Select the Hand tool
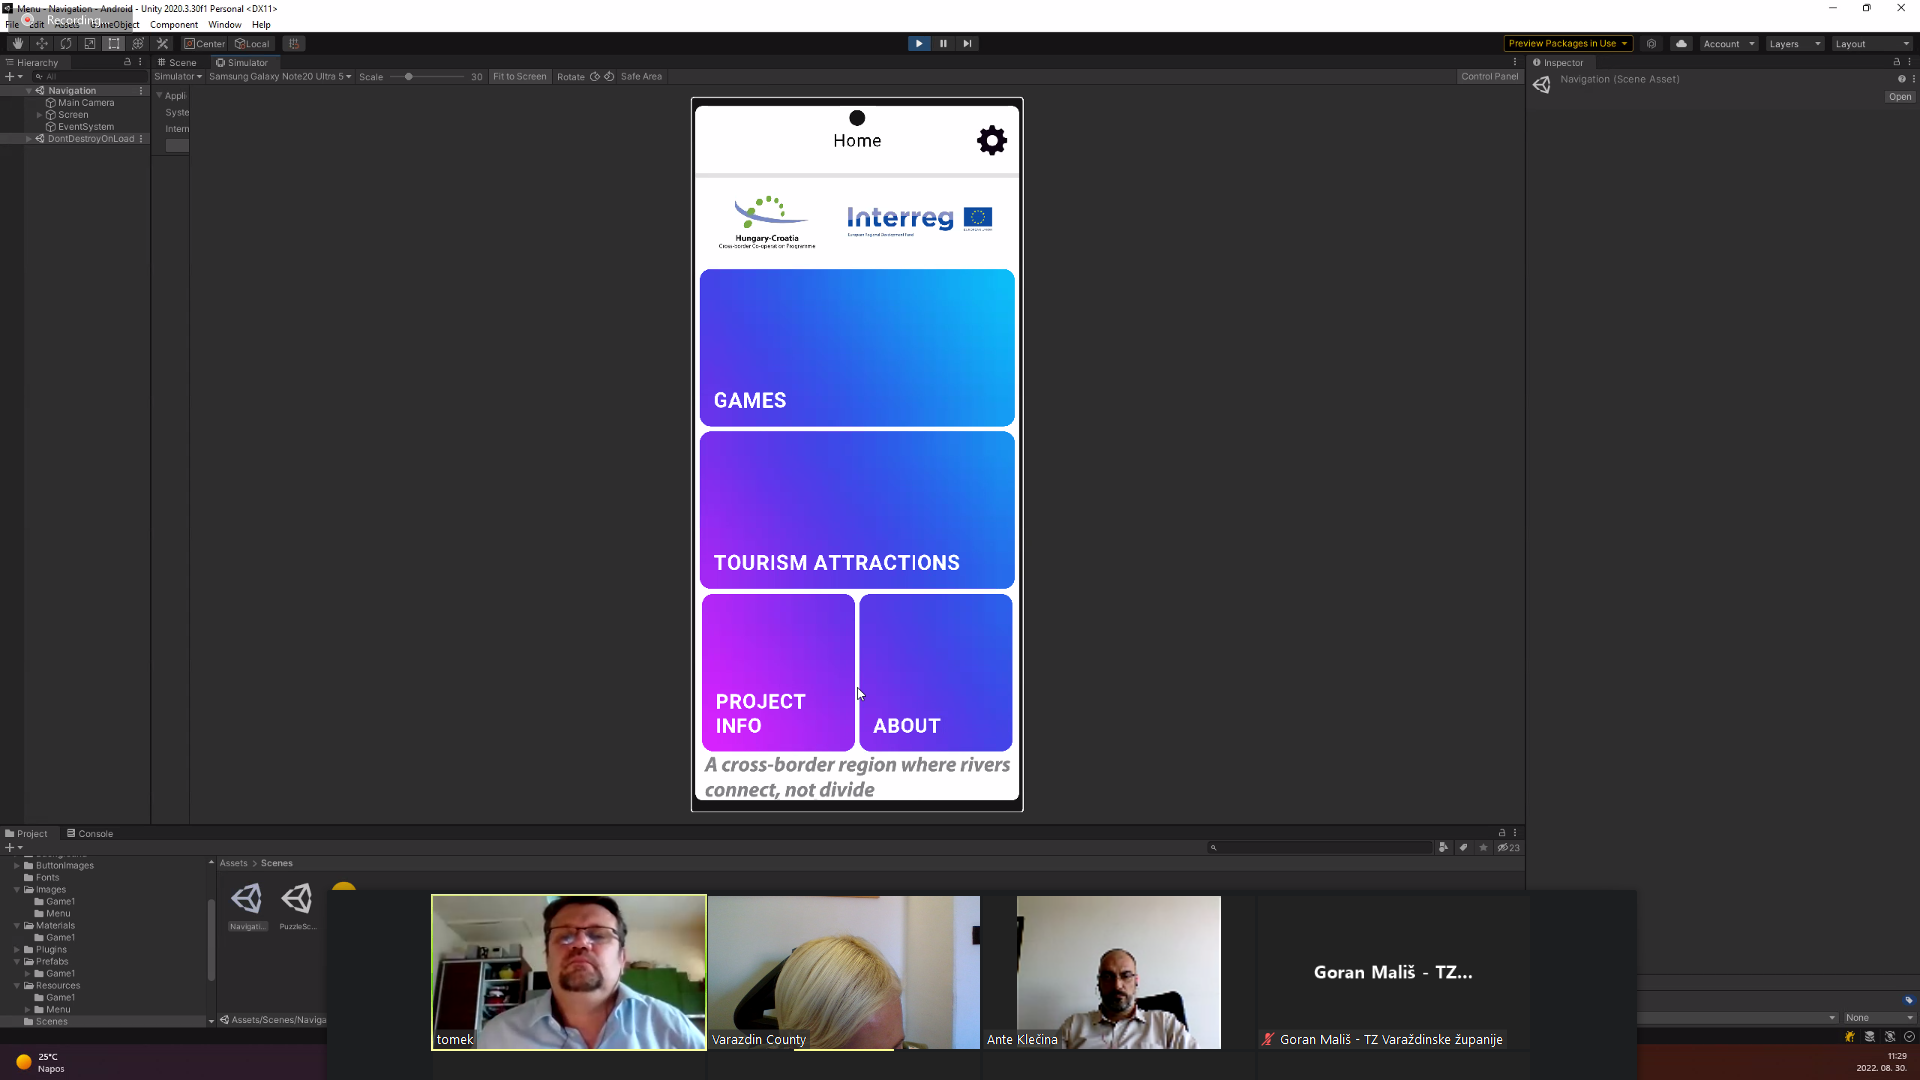The image size is (1920, 1080). pyautogui.click(x=17, y=44)
